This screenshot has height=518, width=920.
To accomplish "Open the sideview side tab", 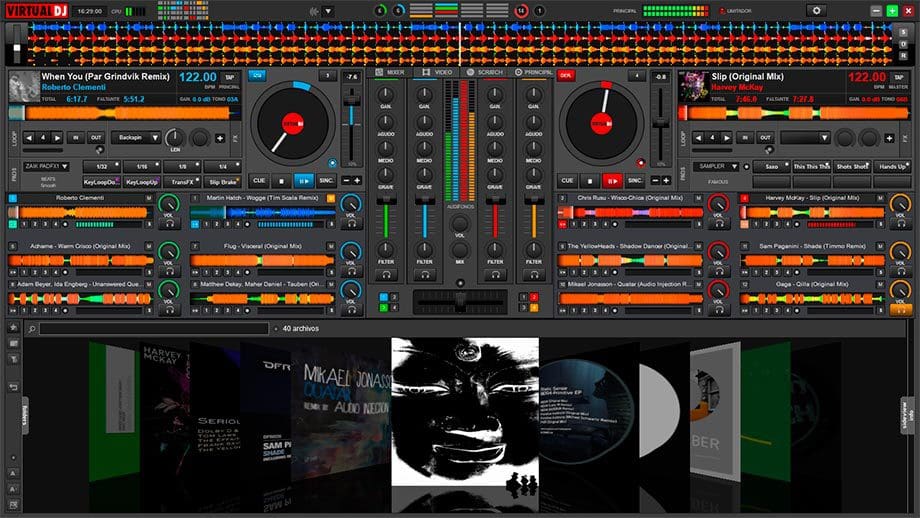I will click(x=907, y=415).
